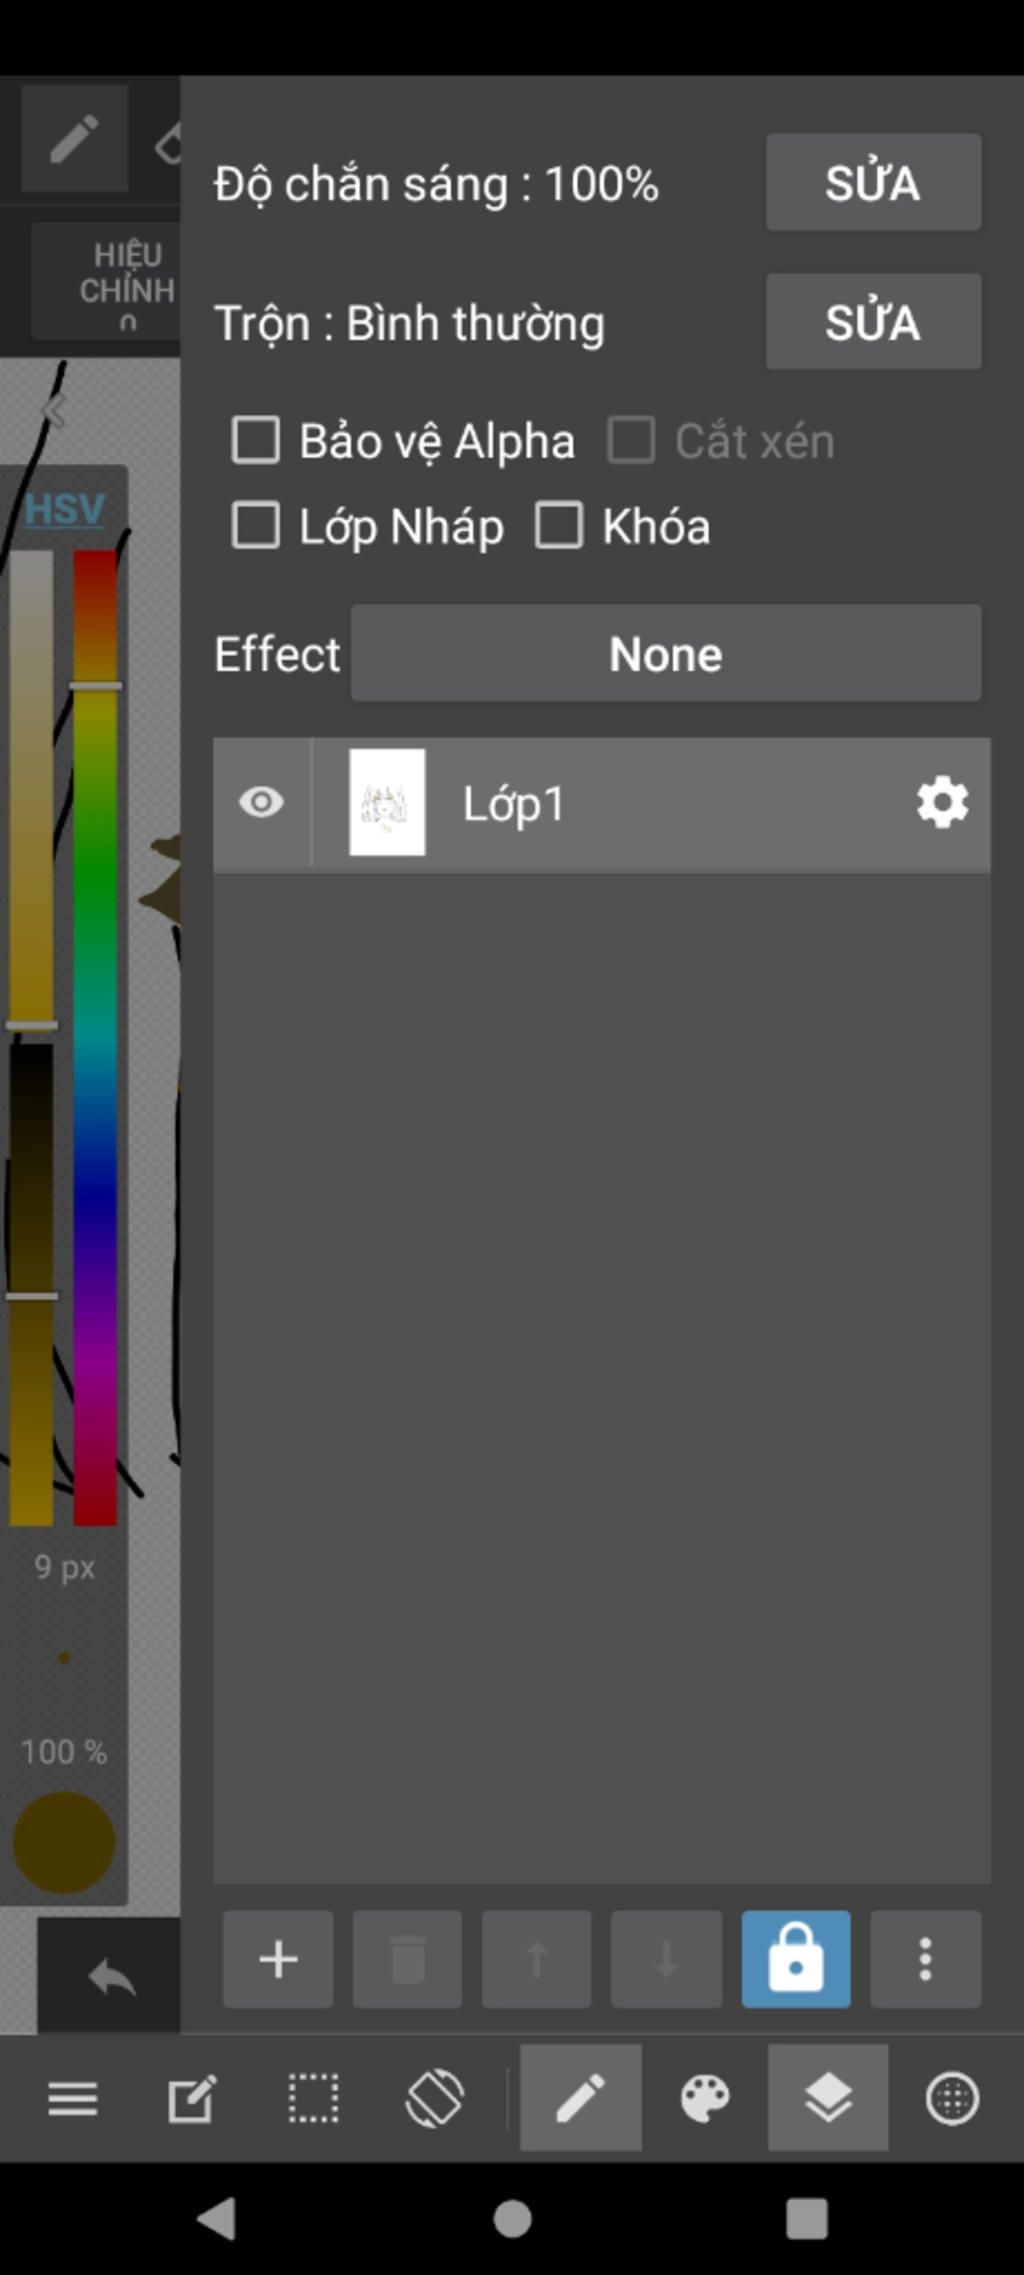This screenshot has height=2275, width=1024.
Task: Enable Bảo vệ Alpha checkbox
Action: point(256,441)
